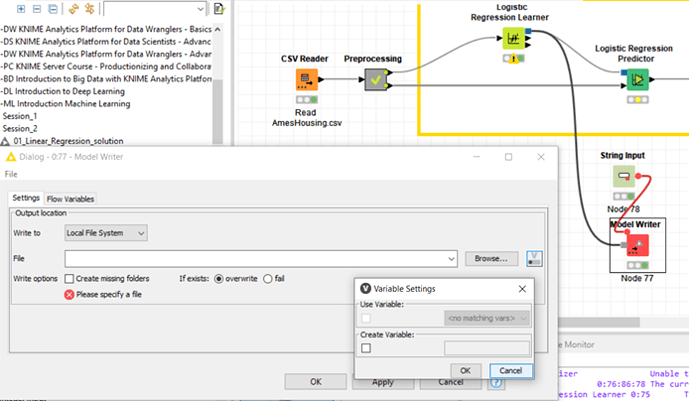The height and width of the screenshot is (402, 690).
Task: Click the Collapse All icon in explorer toolbar
Action: [x=53, y=9]
